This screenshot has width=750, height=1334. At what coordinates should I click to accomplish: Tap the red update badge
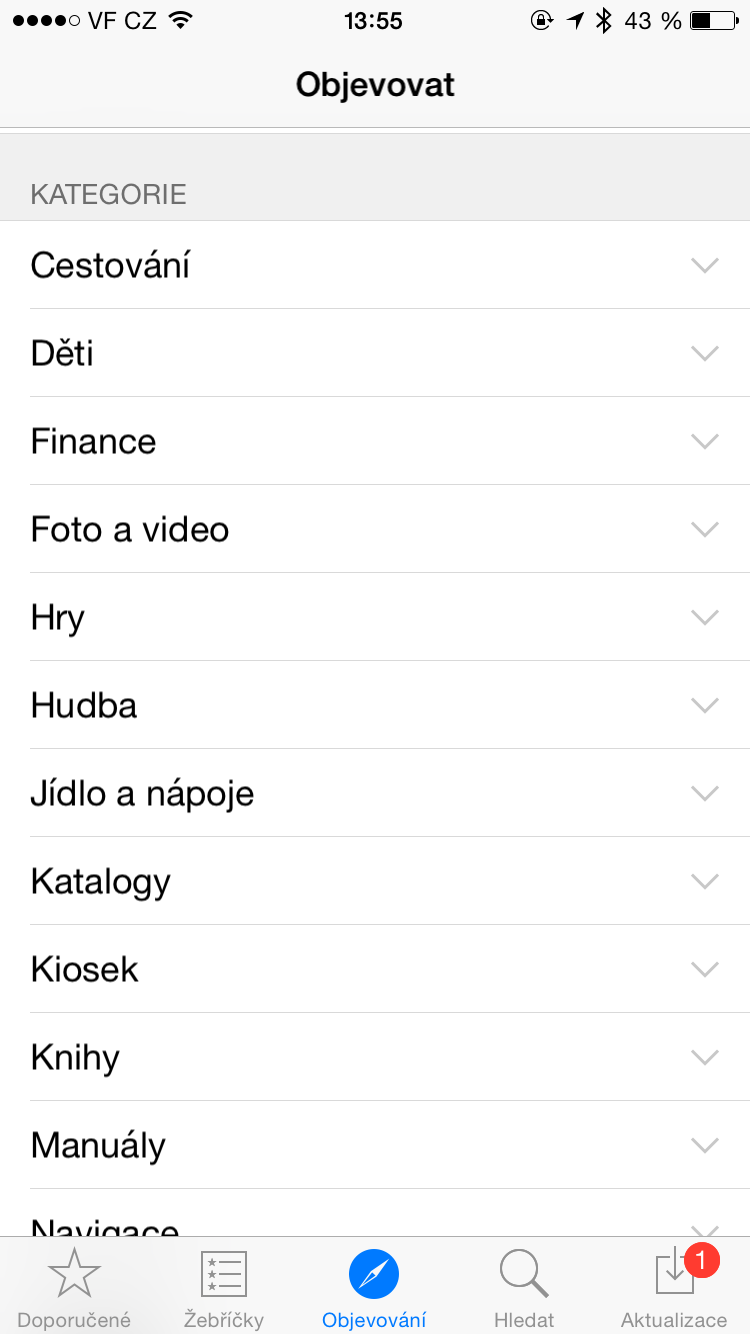point(702,1260)
